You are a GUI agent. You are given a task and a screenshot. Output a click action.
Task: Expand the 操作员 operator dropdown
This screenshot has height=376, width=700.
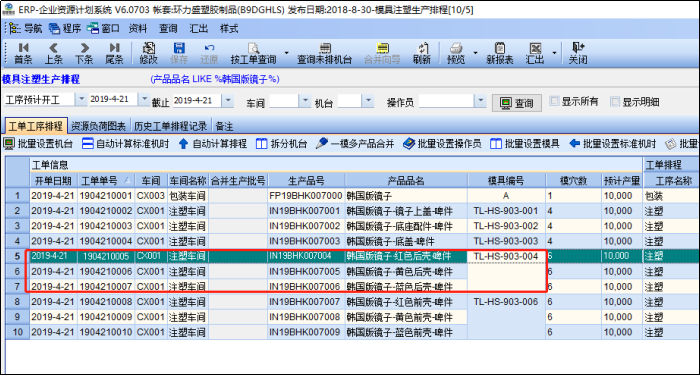click(x=480, y=101)
